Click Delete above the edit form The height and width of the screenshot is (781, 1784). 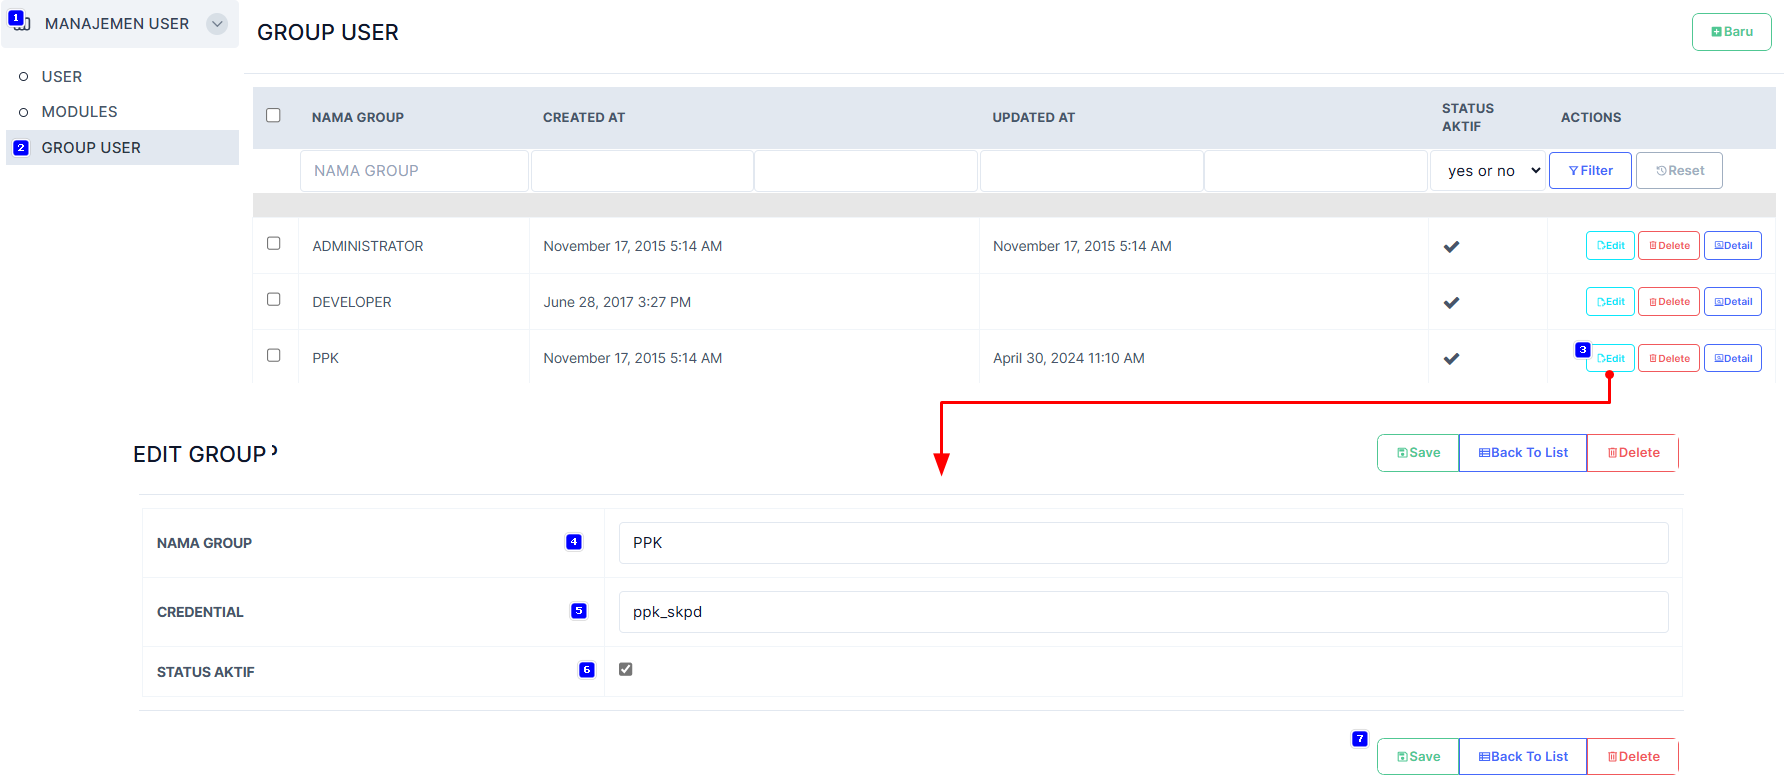[1633, 453]
